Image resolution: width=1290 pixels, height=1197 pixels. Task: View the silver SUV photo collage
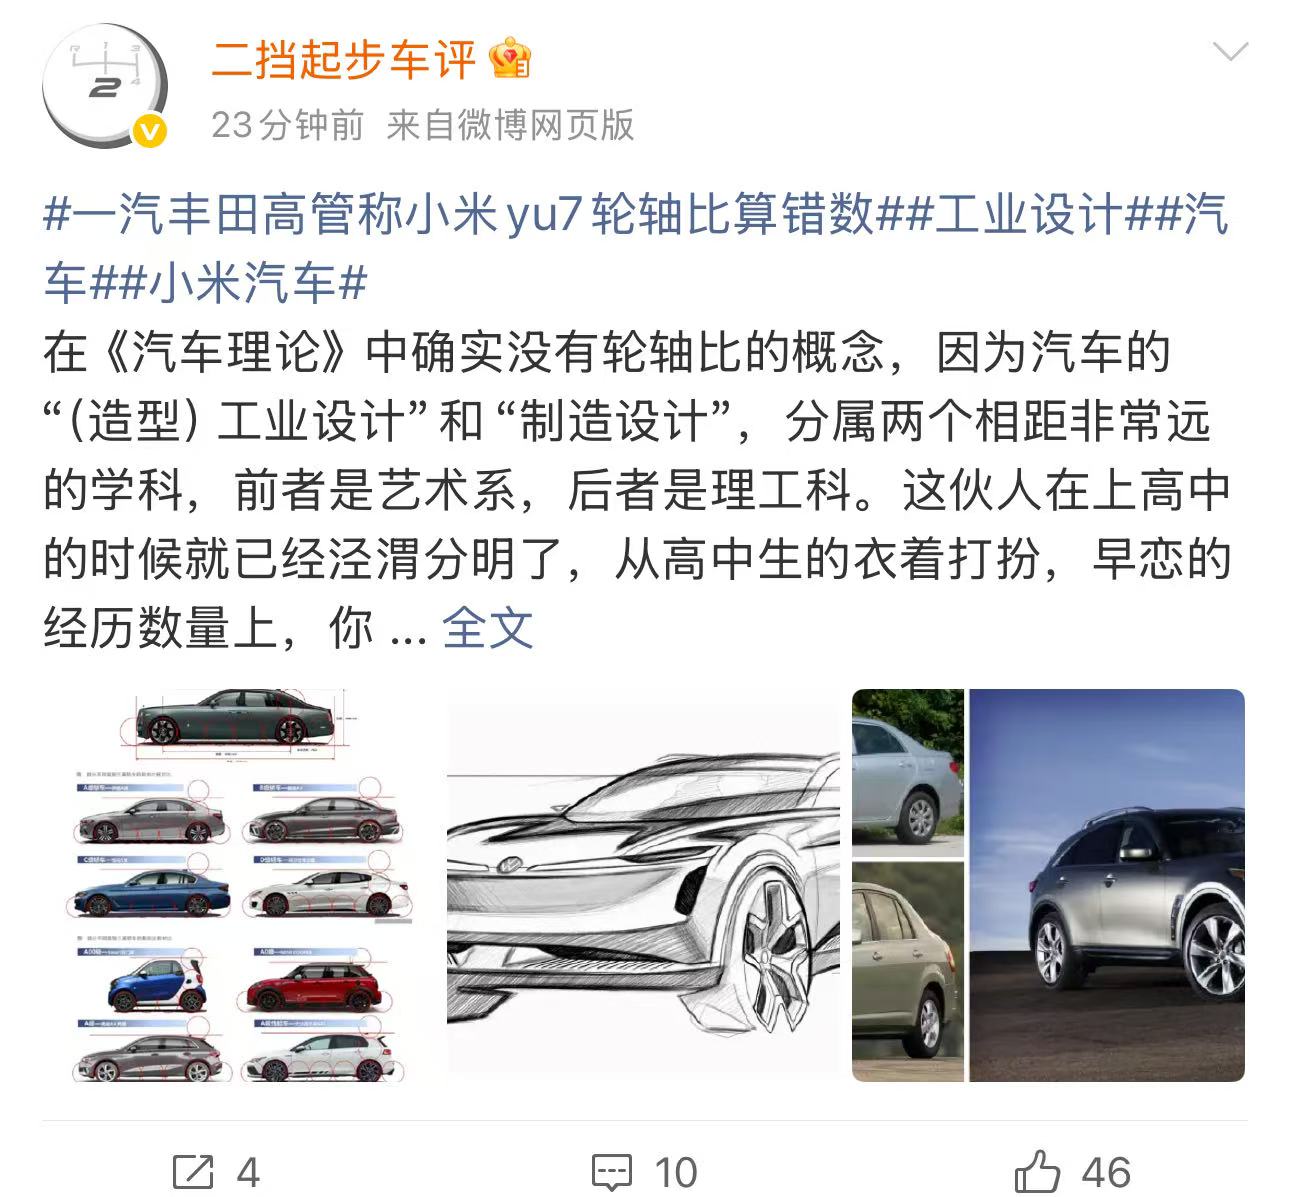click(1048, 885)
